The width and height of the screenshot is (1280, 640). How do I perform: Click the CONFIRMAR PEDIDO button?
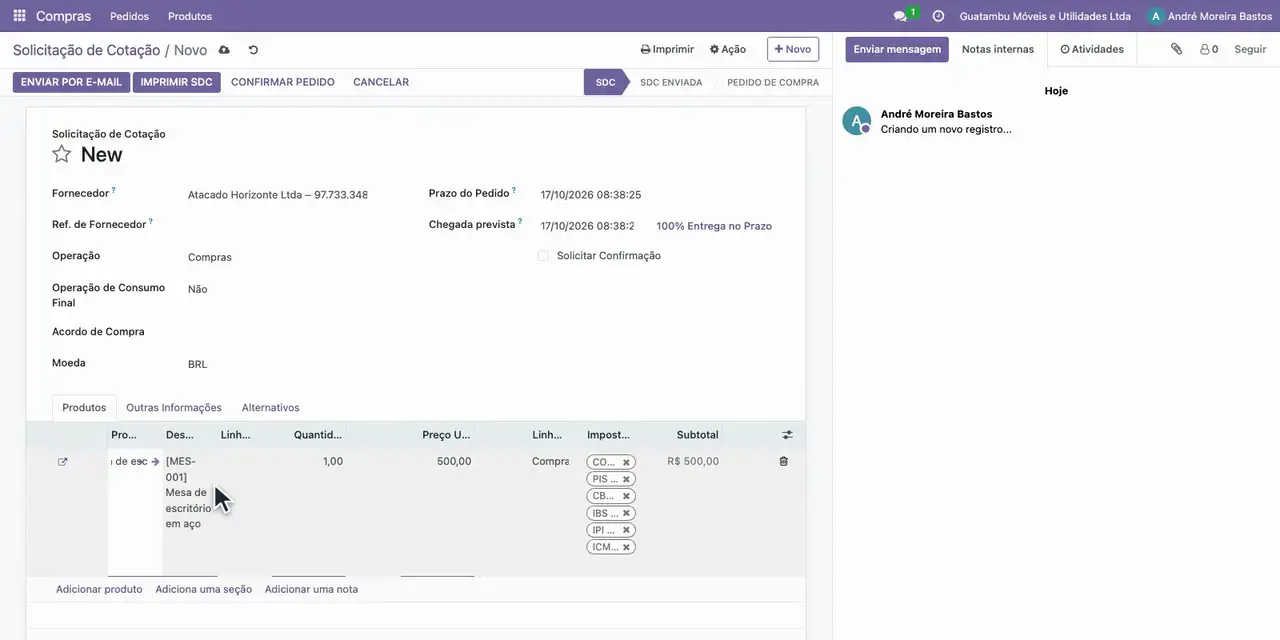(x=283, y=82)
